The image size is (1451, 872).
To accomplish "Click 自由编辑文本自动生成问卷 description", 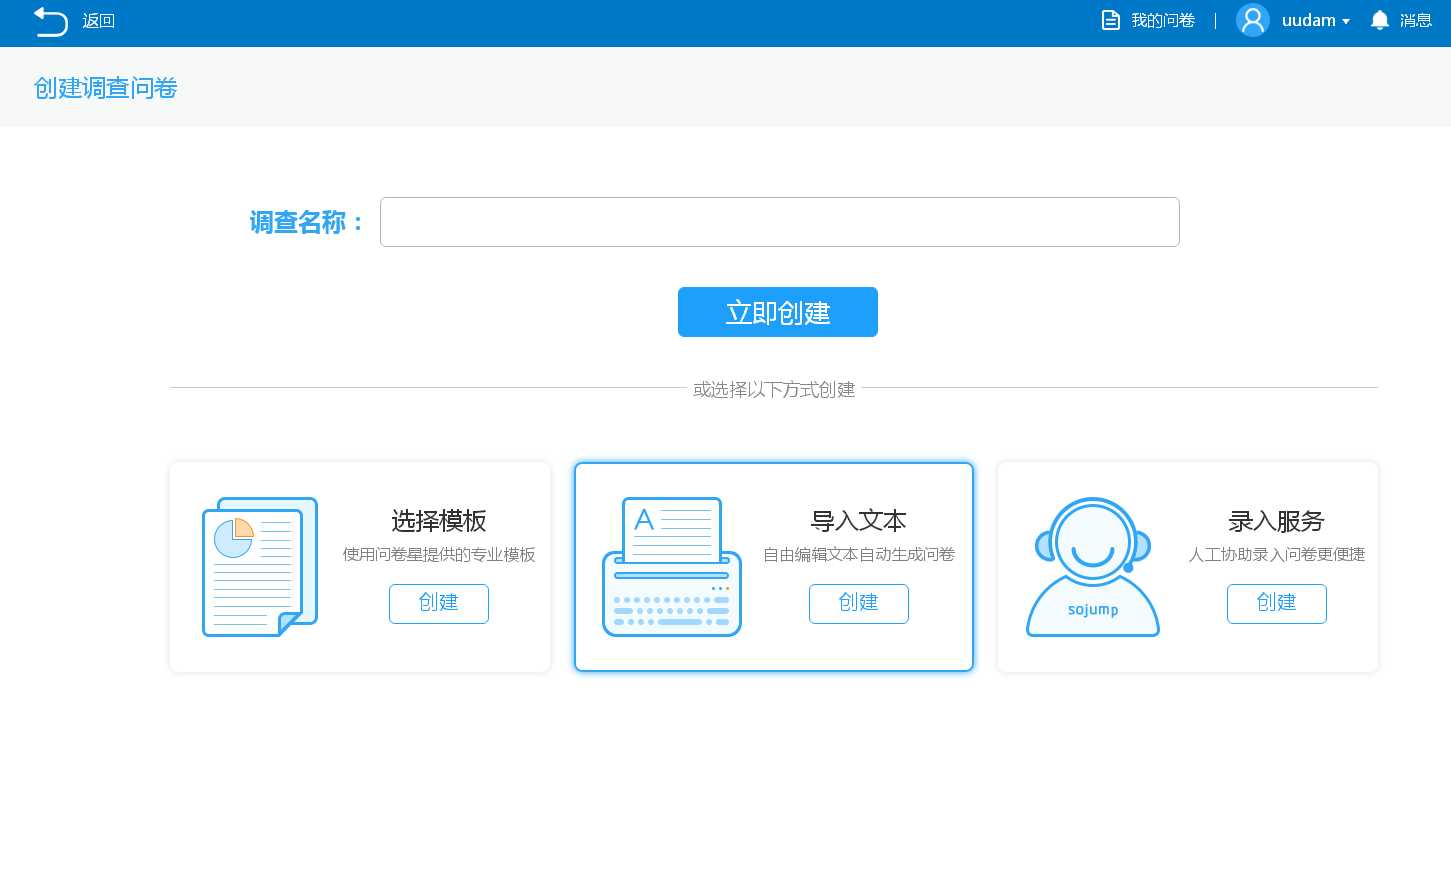I will [859, 554].
